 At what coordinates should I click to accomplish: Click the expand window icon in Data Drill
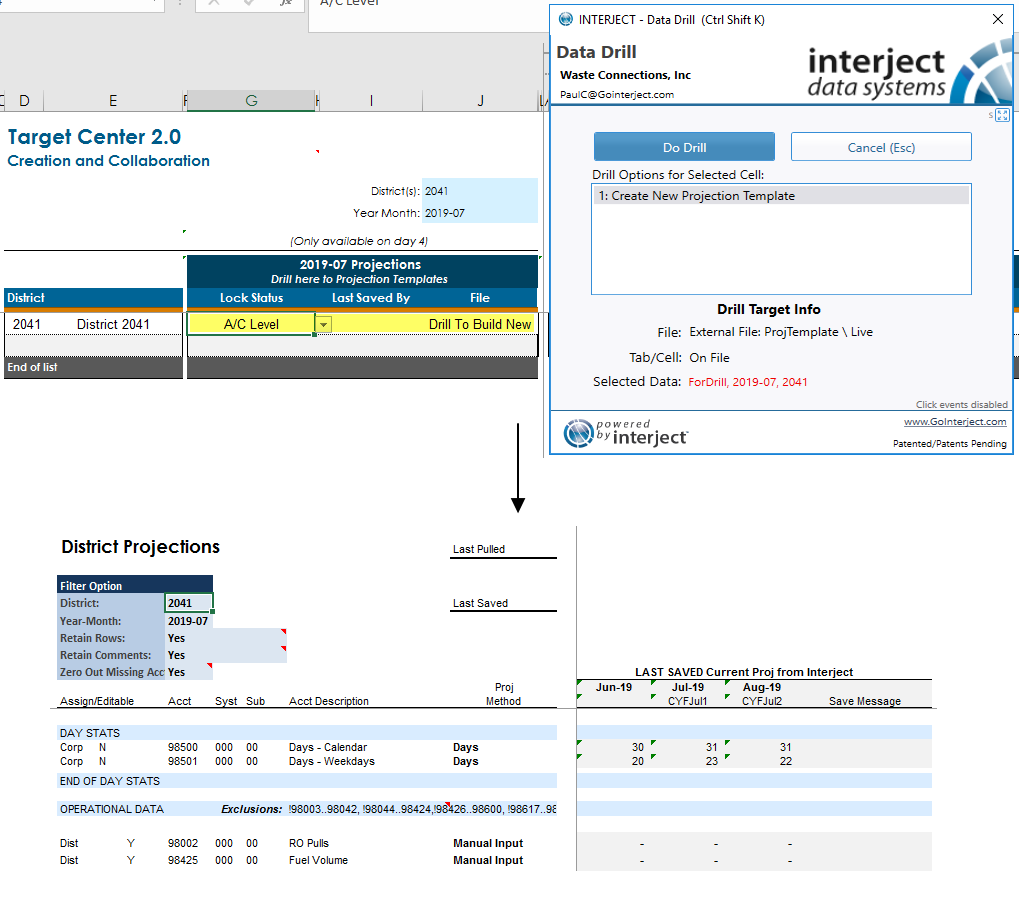coord(1002,115)
